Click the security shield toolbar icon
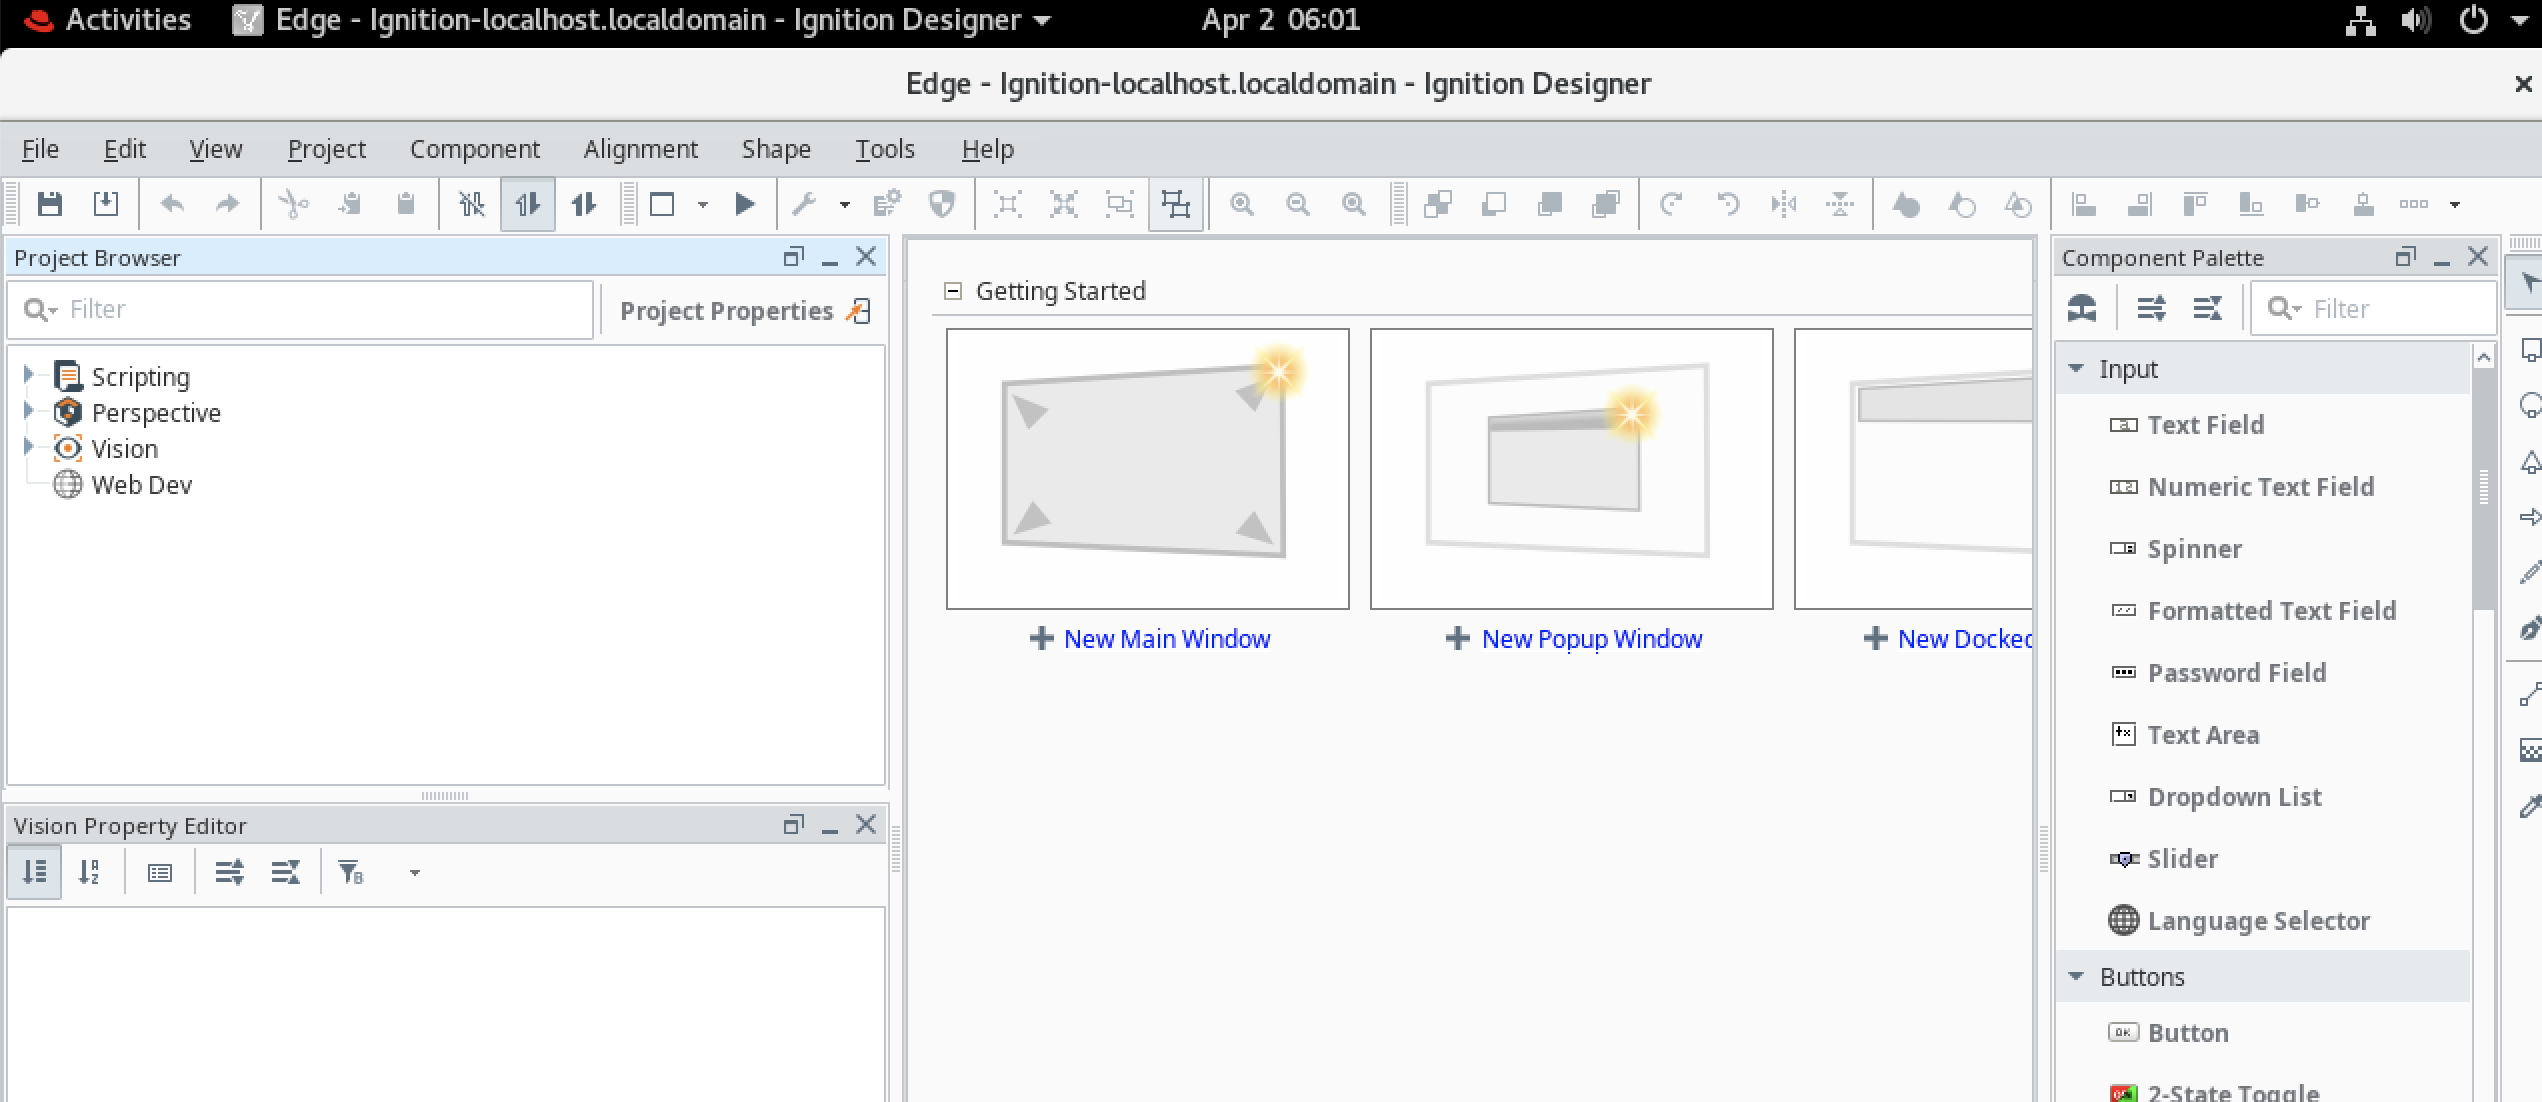This screenshot has height=1102, width=2542. 941,204
